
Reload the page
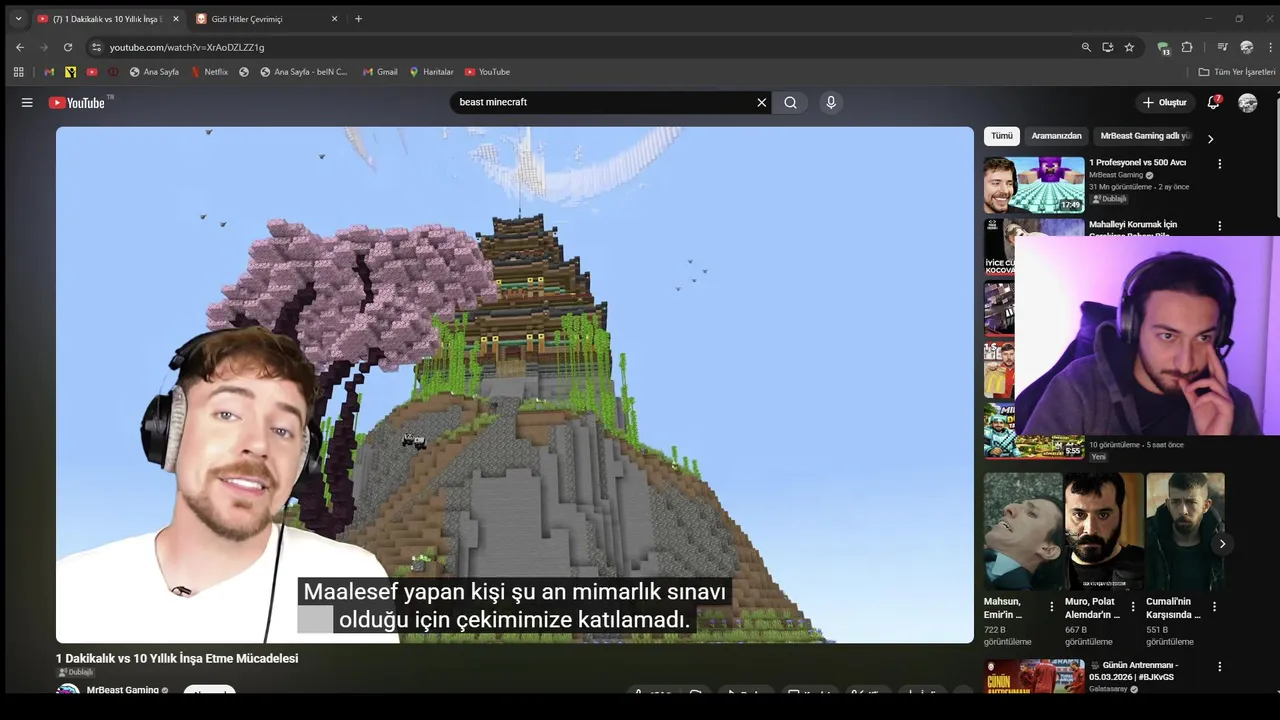[x=68, y=47]
